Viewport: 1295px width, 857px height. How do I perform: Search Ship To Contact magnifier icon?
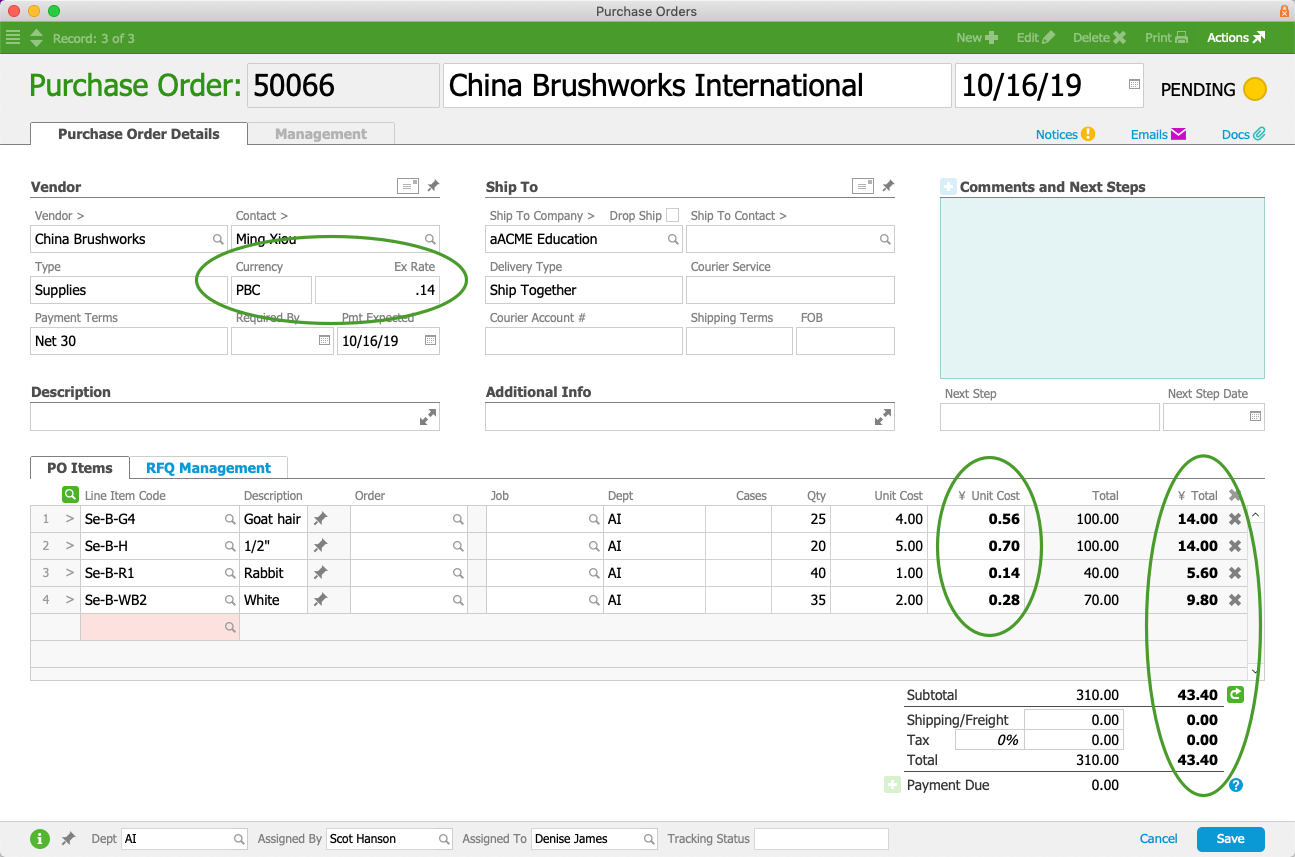point(884,240)
